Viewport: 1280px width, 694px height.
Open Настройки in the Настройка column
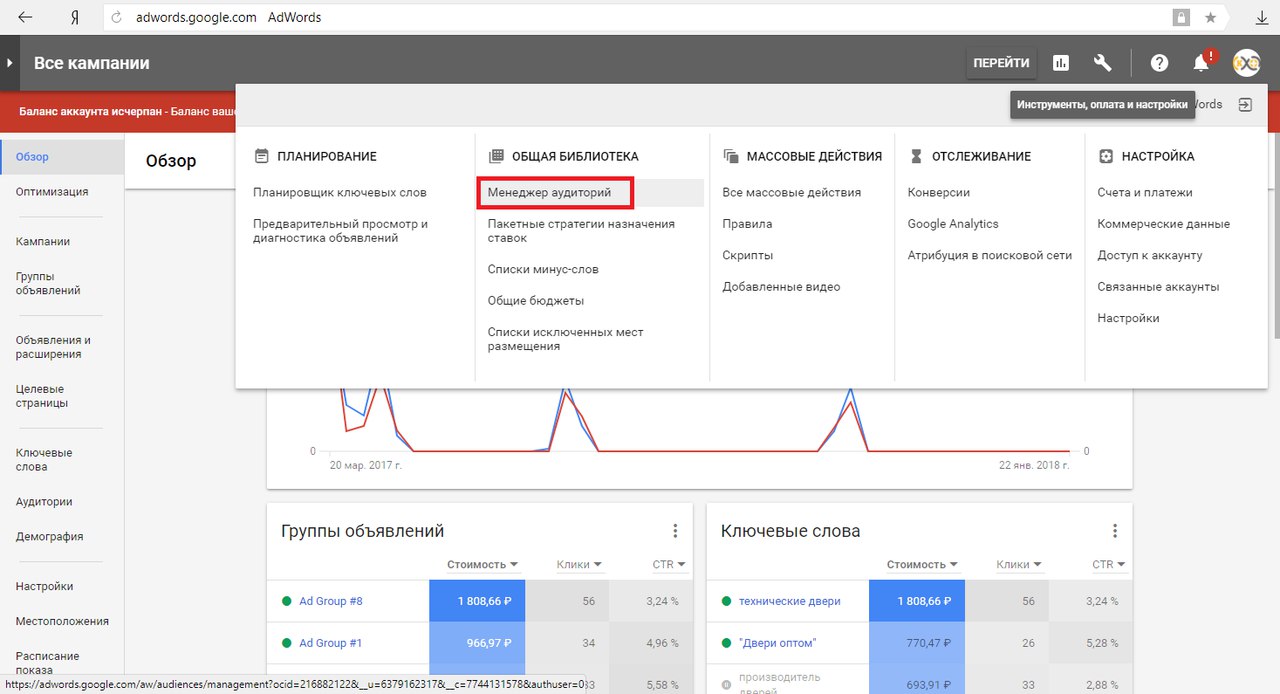tap(1129, 318)
